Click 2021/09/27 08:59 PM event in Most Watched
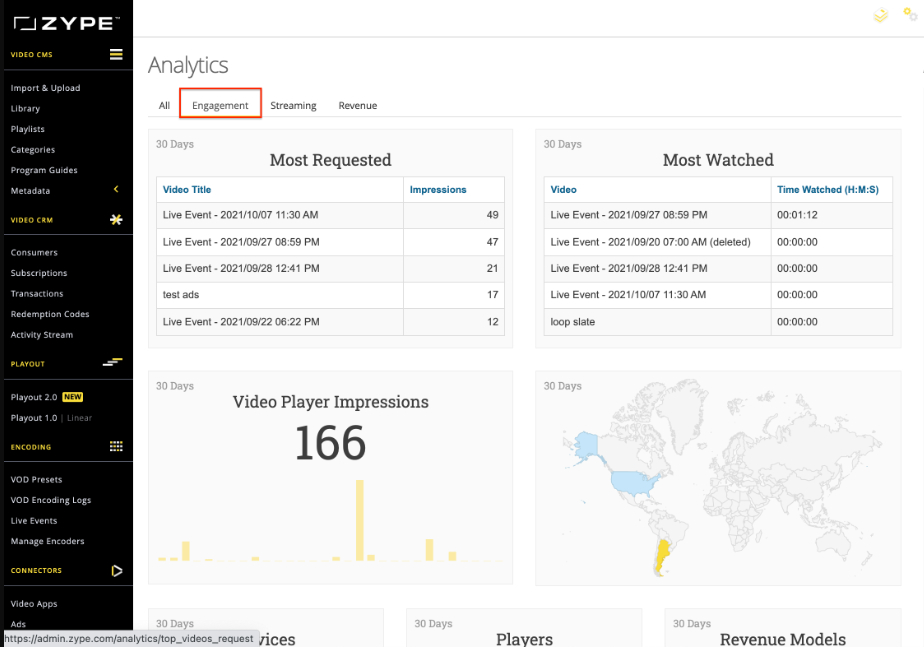This screenshot has width=924, height=647. [x=629, y=215]
